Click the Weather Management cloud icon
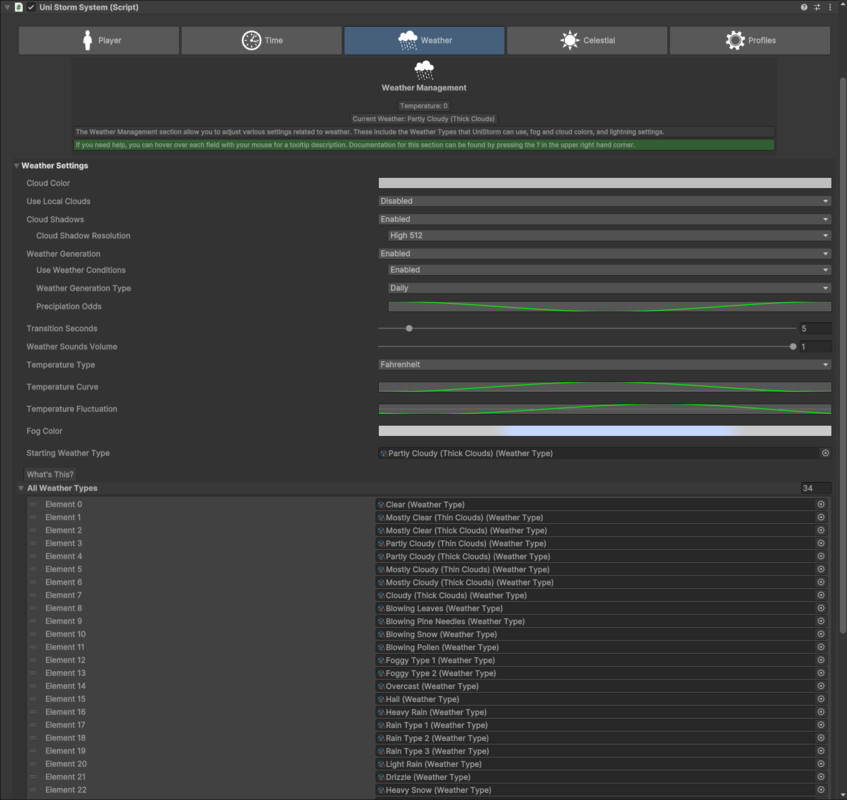Image resolution: width=847 pixels, height=800 pixels. click(x=424, y=70)
